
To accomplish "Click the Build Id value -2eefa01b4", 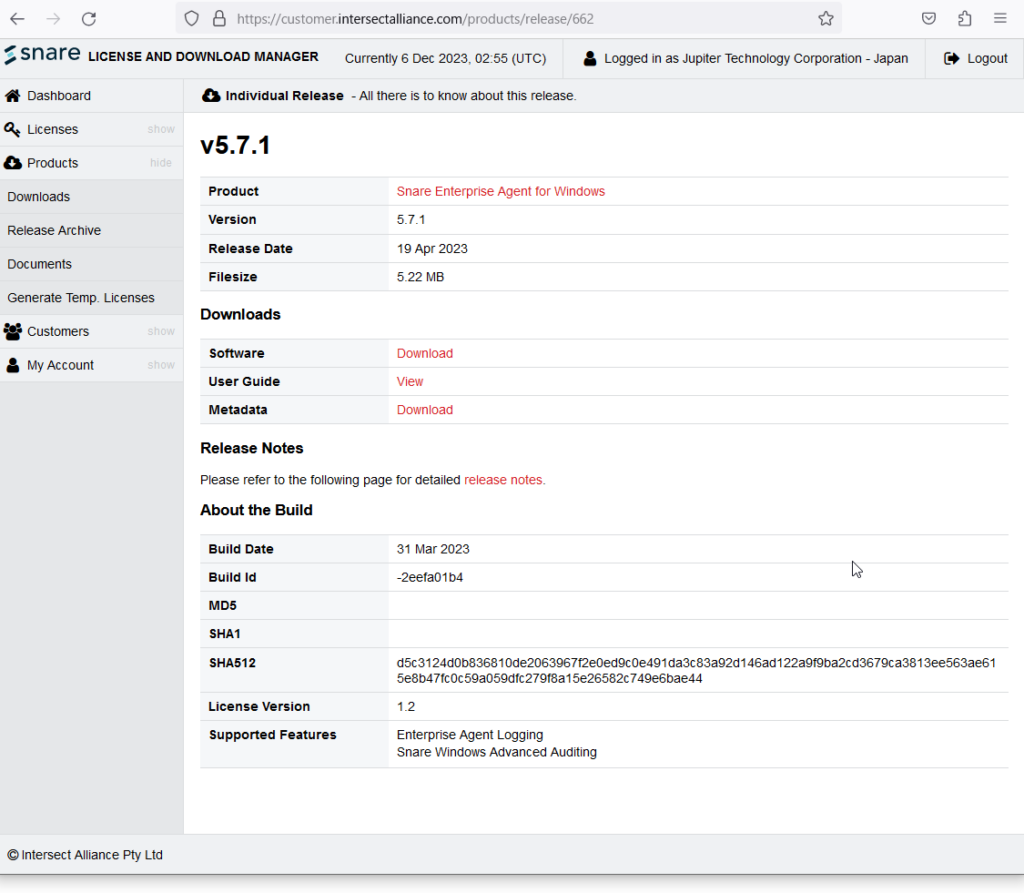I will (x=430, y=577).
